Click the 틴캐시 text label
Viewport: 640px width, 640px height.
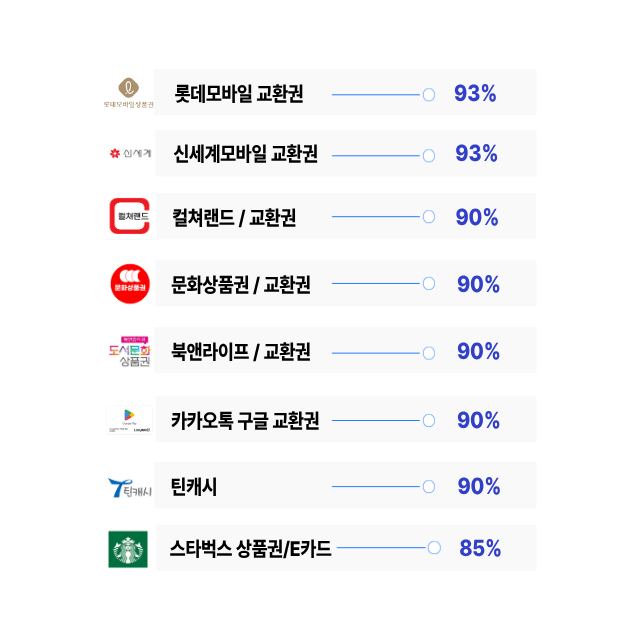pyautogui.click(x=194, y=487)
